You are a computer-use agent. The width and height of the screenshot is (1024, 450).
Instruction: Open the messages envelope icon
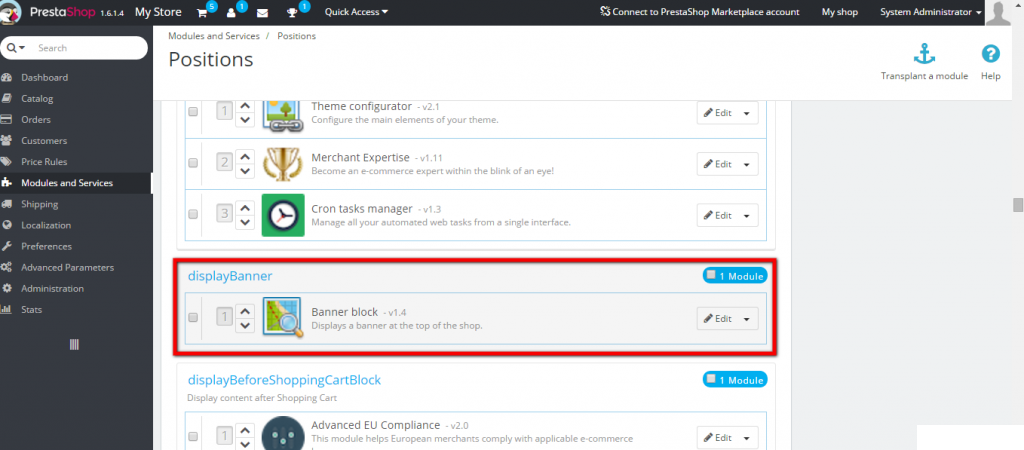point(263,12)
